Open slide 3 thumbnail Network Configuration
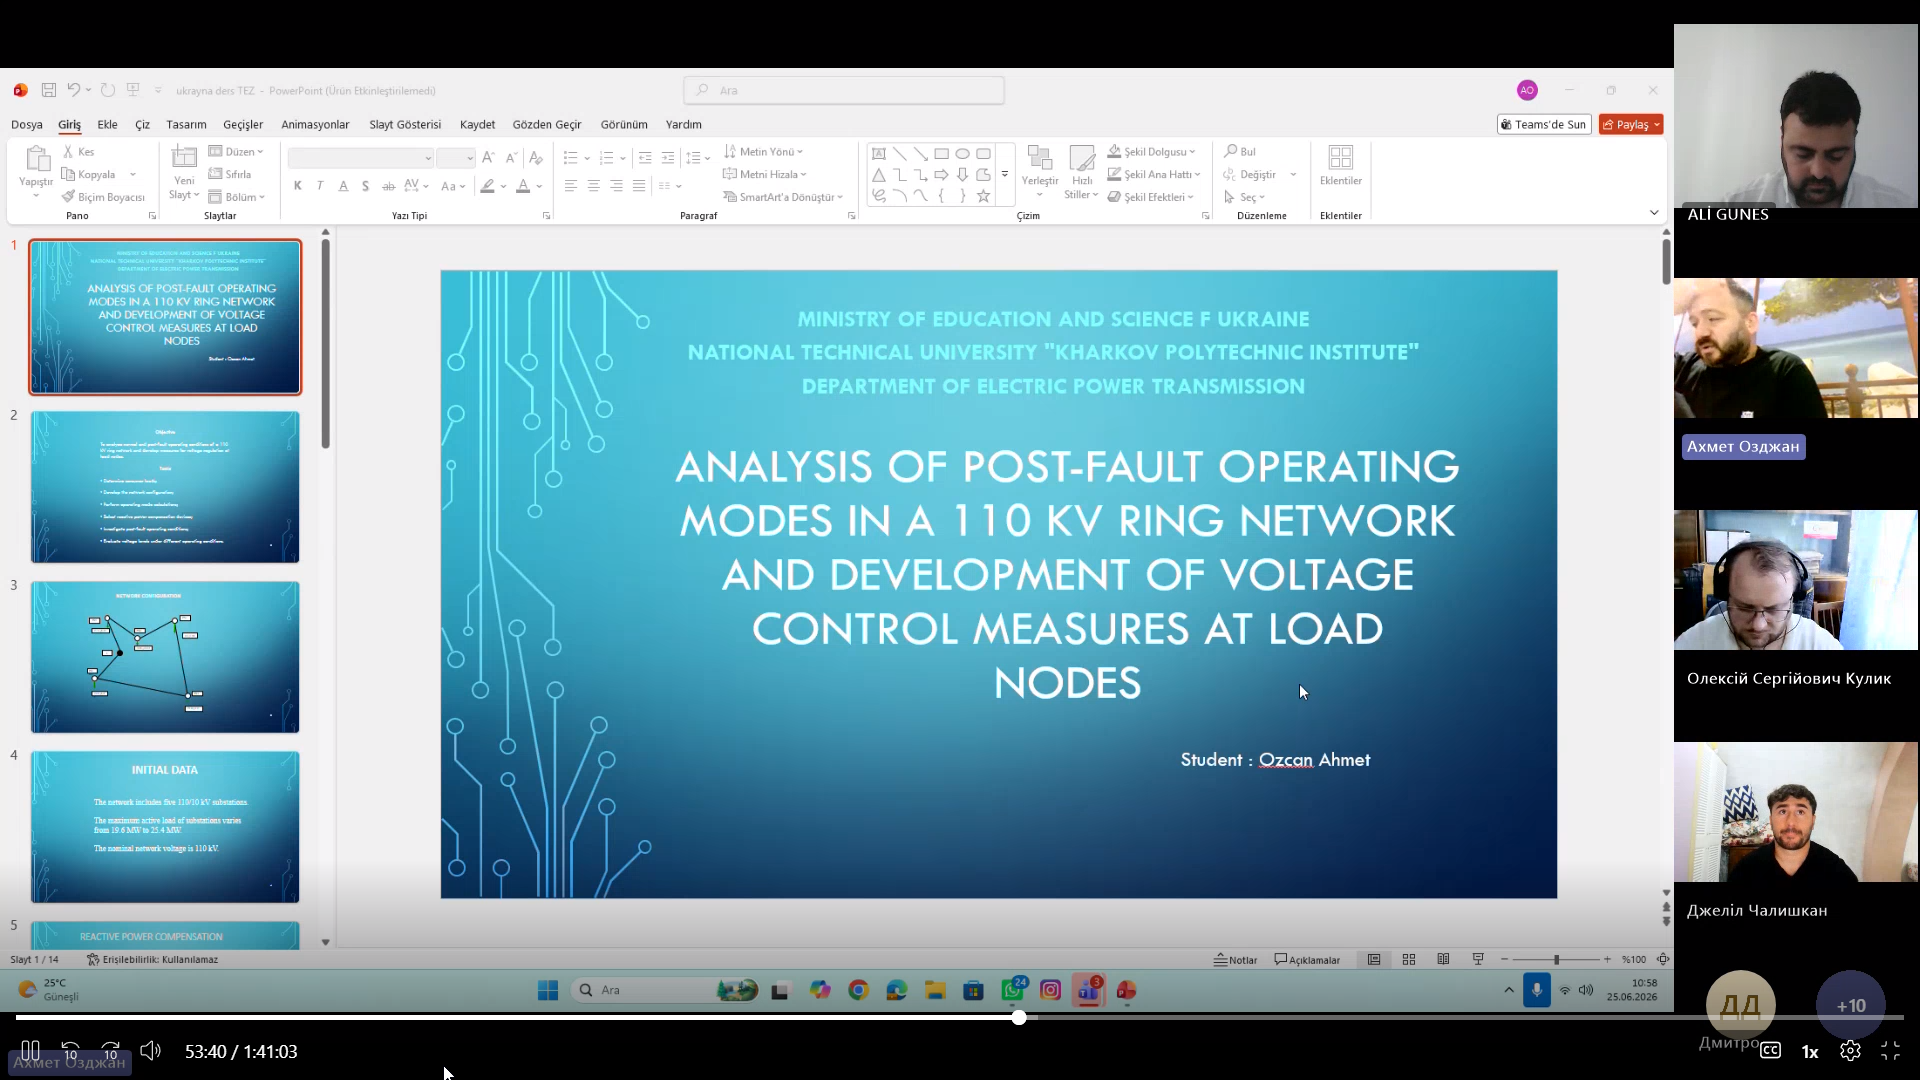The width and height of the screenshot is (1920, 1080). (x=165, y=657)
